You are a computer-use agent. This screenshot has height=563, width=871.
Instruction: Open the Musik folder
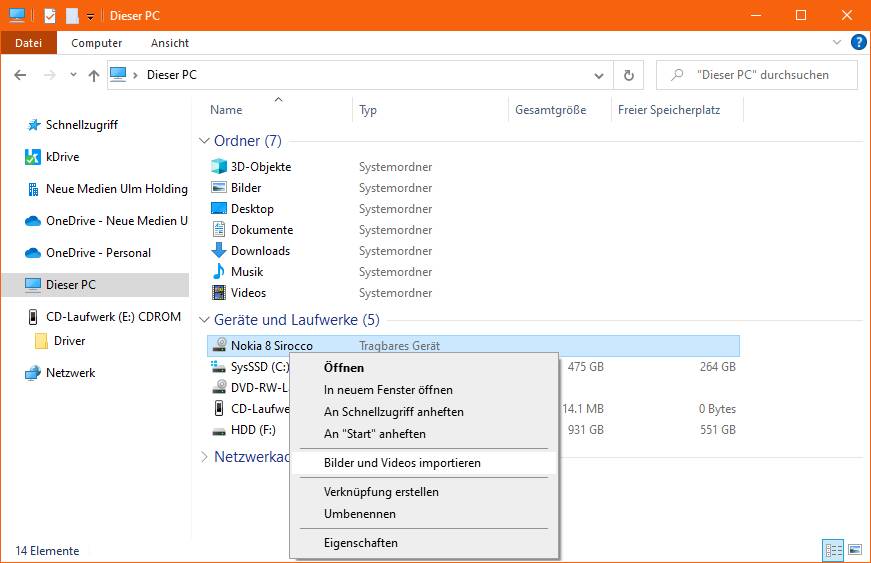point(247,272)
